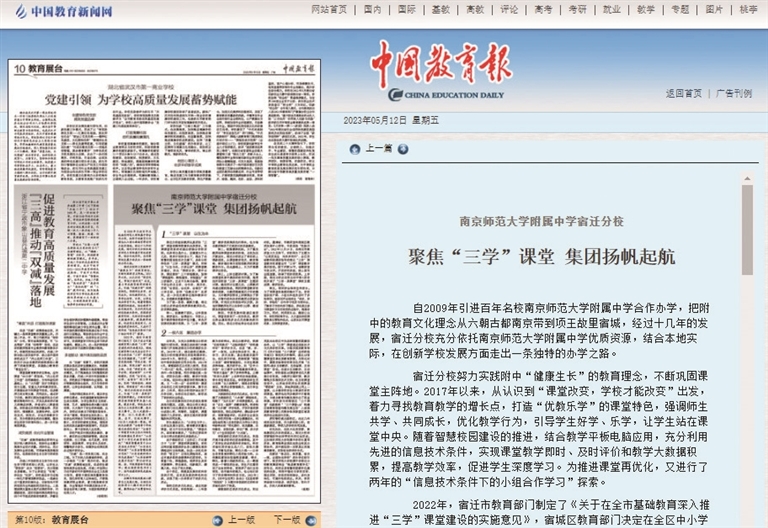Select the 党建引领 headline in page thumbnail

(x=141, y=100)
